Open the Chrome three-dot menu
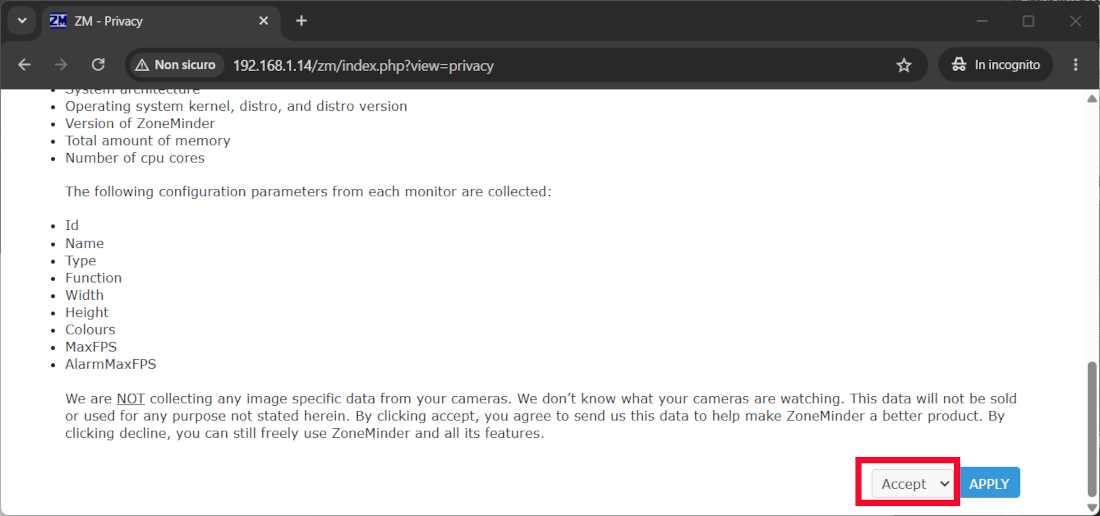 coord(1075,65)
